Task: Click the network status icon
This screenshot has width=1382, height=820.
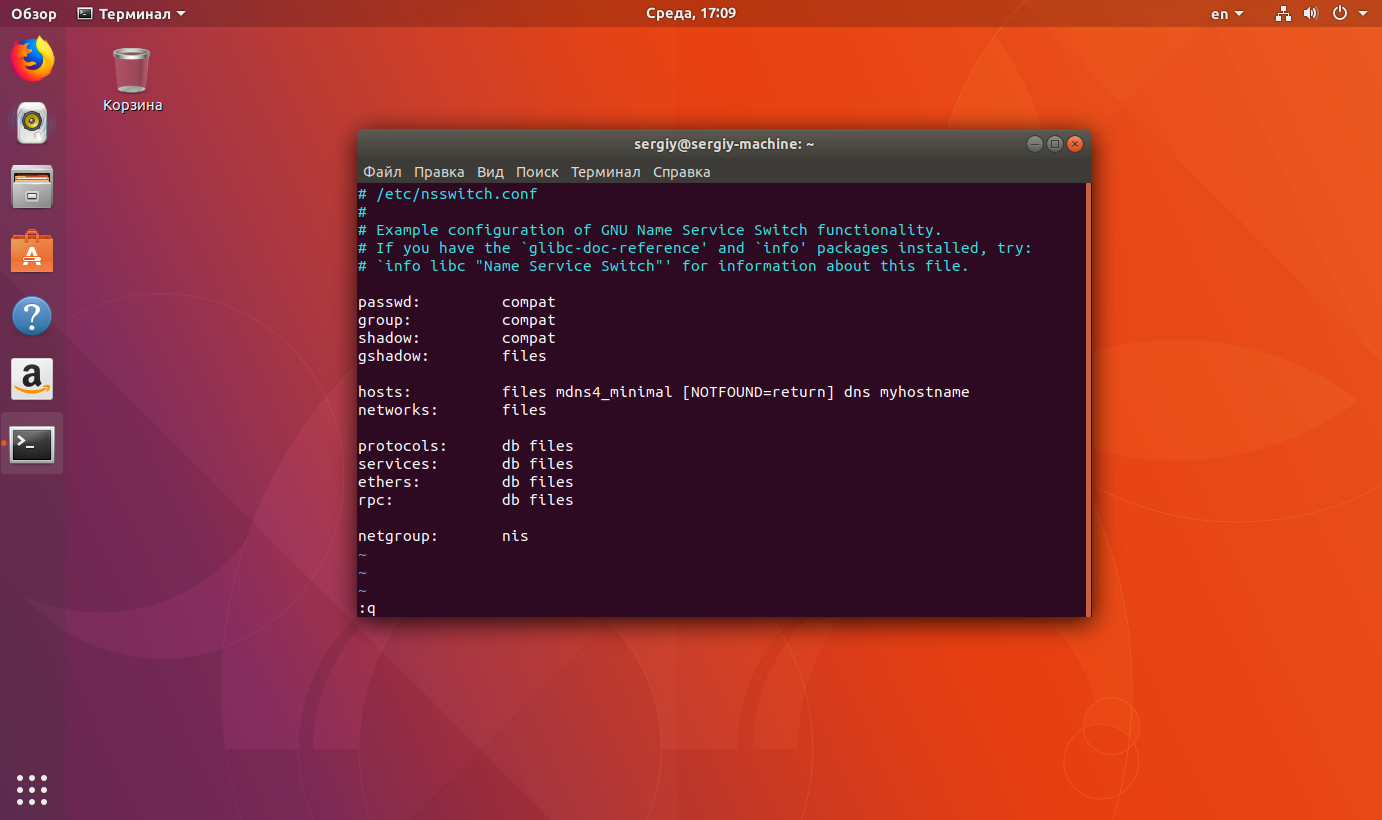Action: click(1284, 14)
